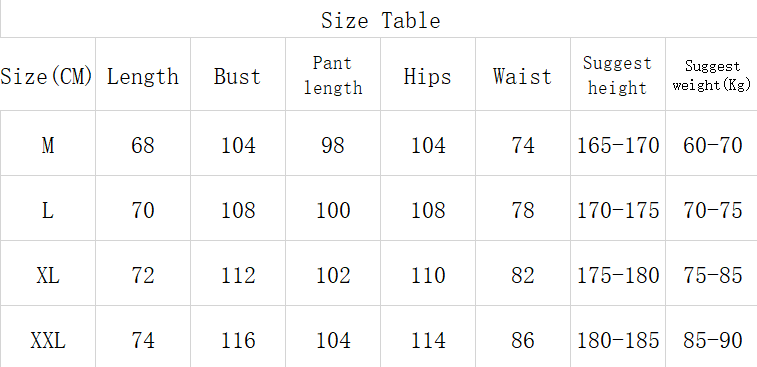Image resolution: width=757 pixels, height=367 pixels.
Task: Select the Size(CM) column header
Action: (x=46, y=76)
